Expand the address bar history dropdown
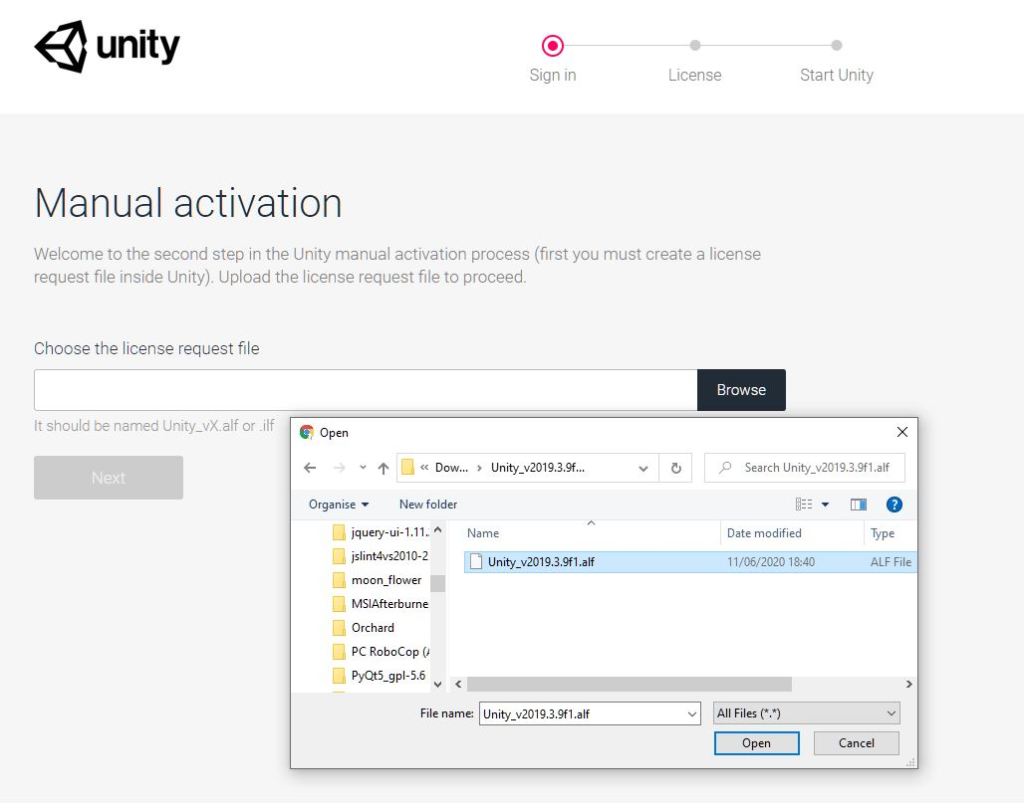The height and width of the screenshot is (810, 1024). pyautogui.click(x=643, y=468)
